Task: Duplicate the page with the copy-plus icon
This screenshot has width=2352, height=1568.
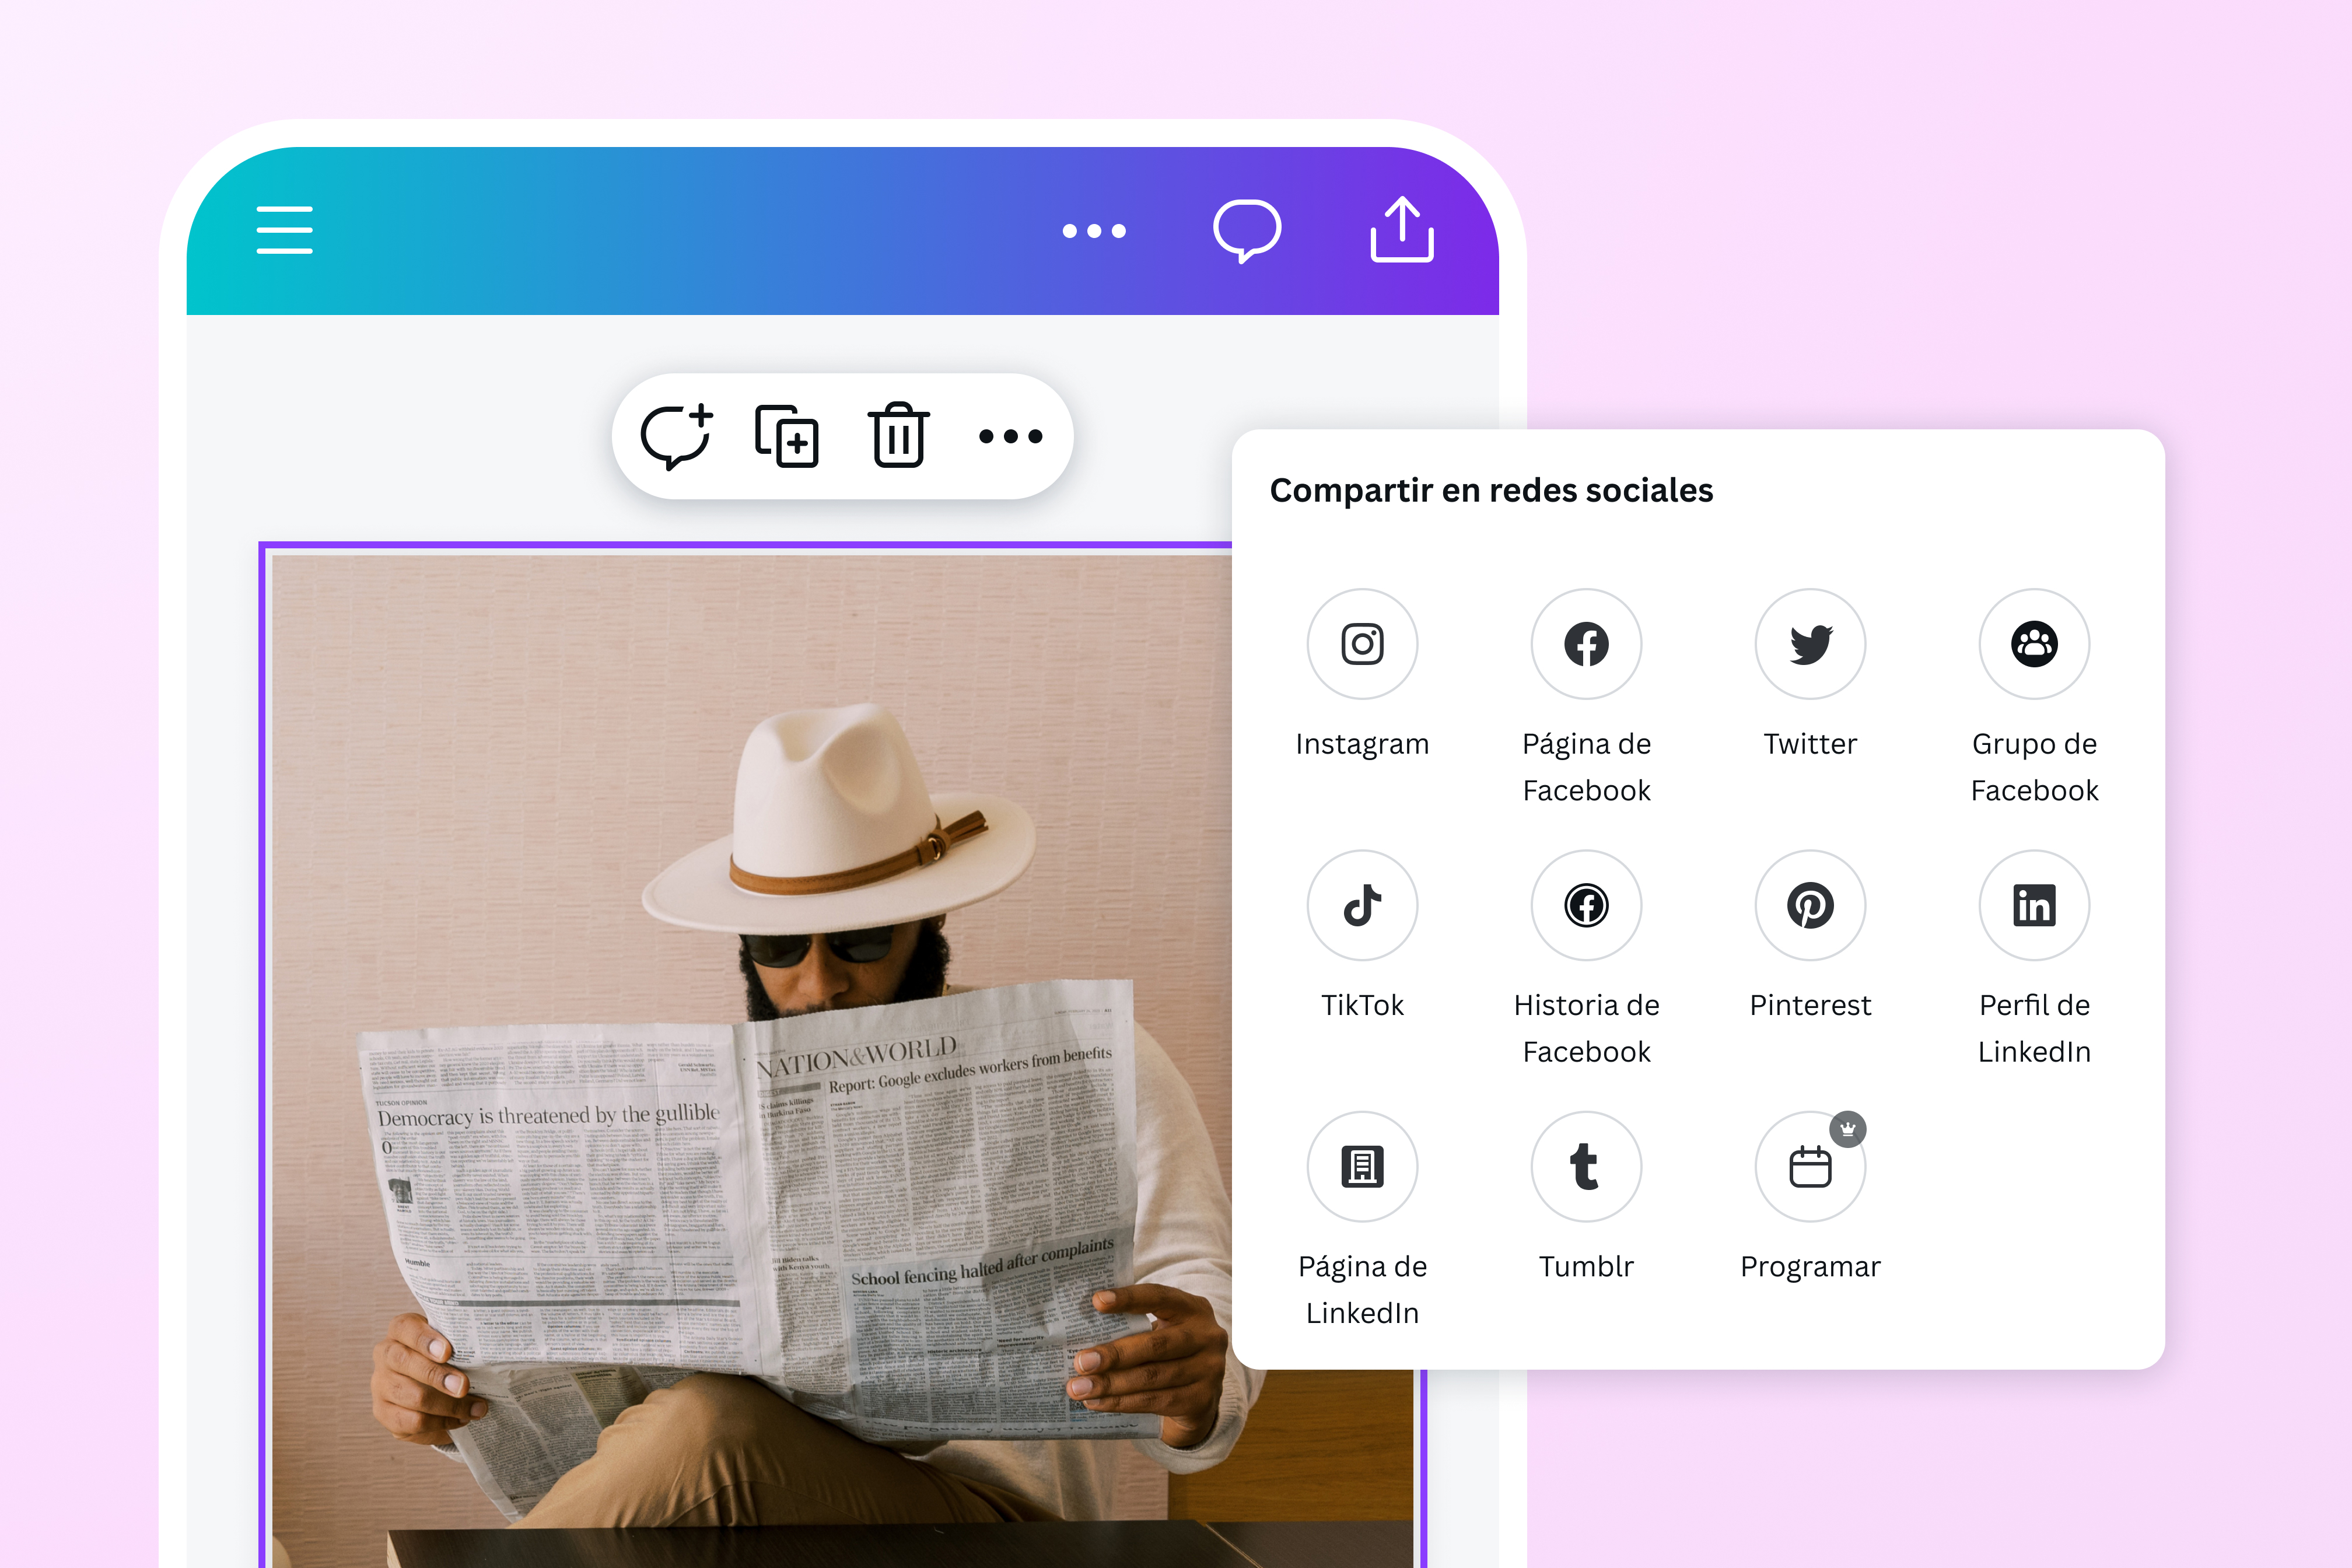Action: [787, 436]
